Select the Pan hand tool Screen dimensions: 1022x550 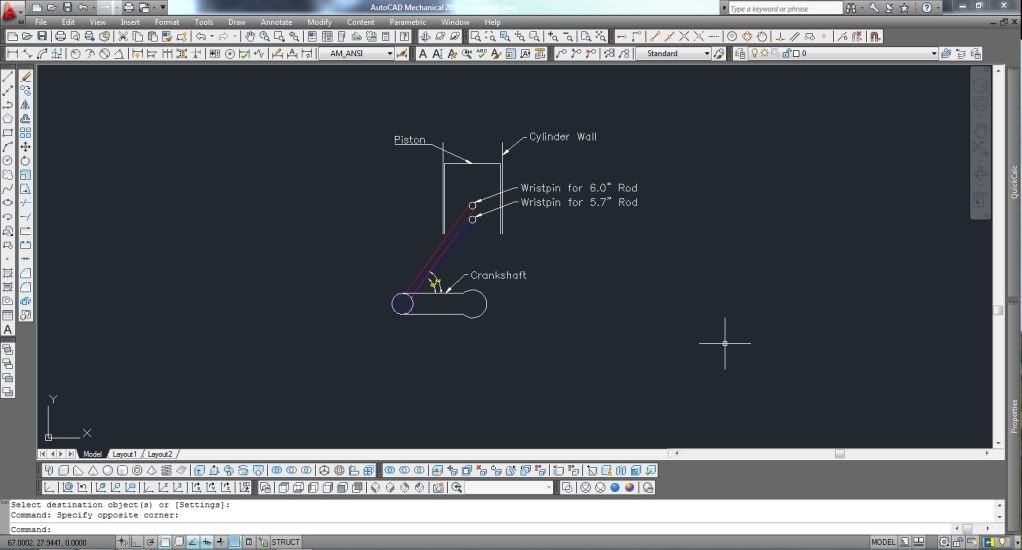249,37
